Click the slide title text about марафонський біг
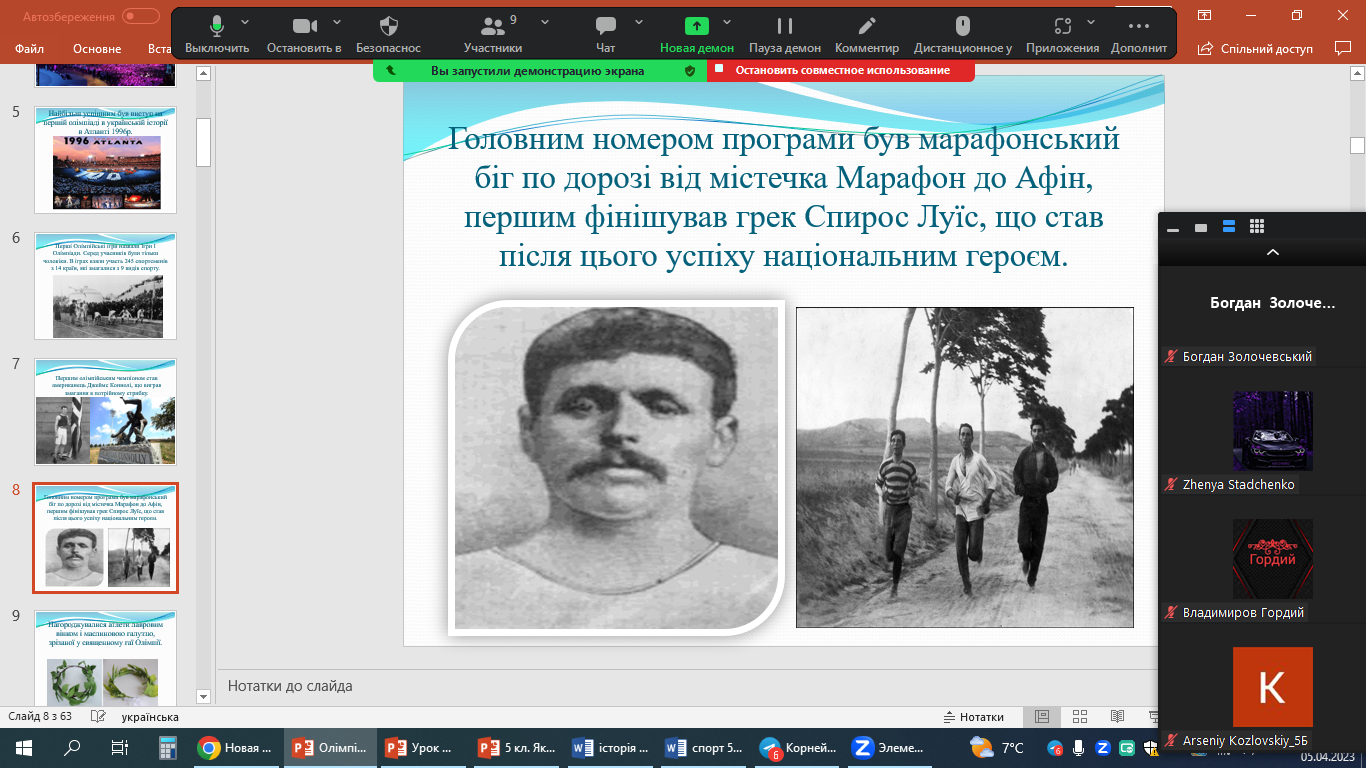This screenshot has height=768, width=1366. pos(783,197)
